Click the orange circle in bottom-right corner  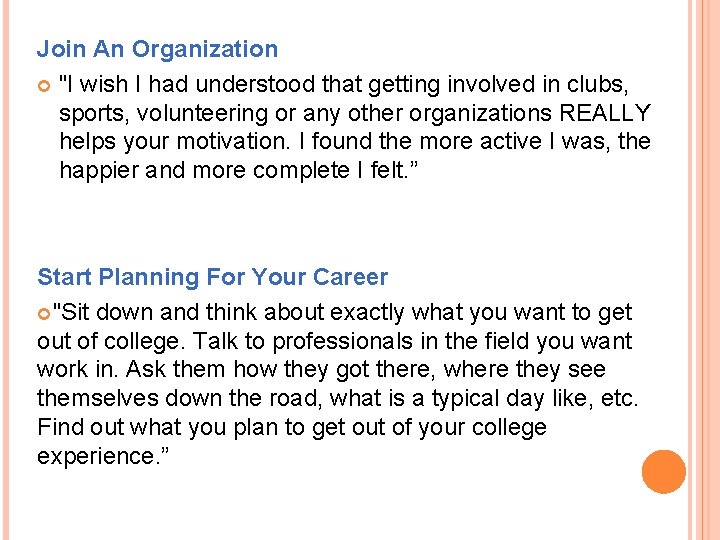click(663, 472)
